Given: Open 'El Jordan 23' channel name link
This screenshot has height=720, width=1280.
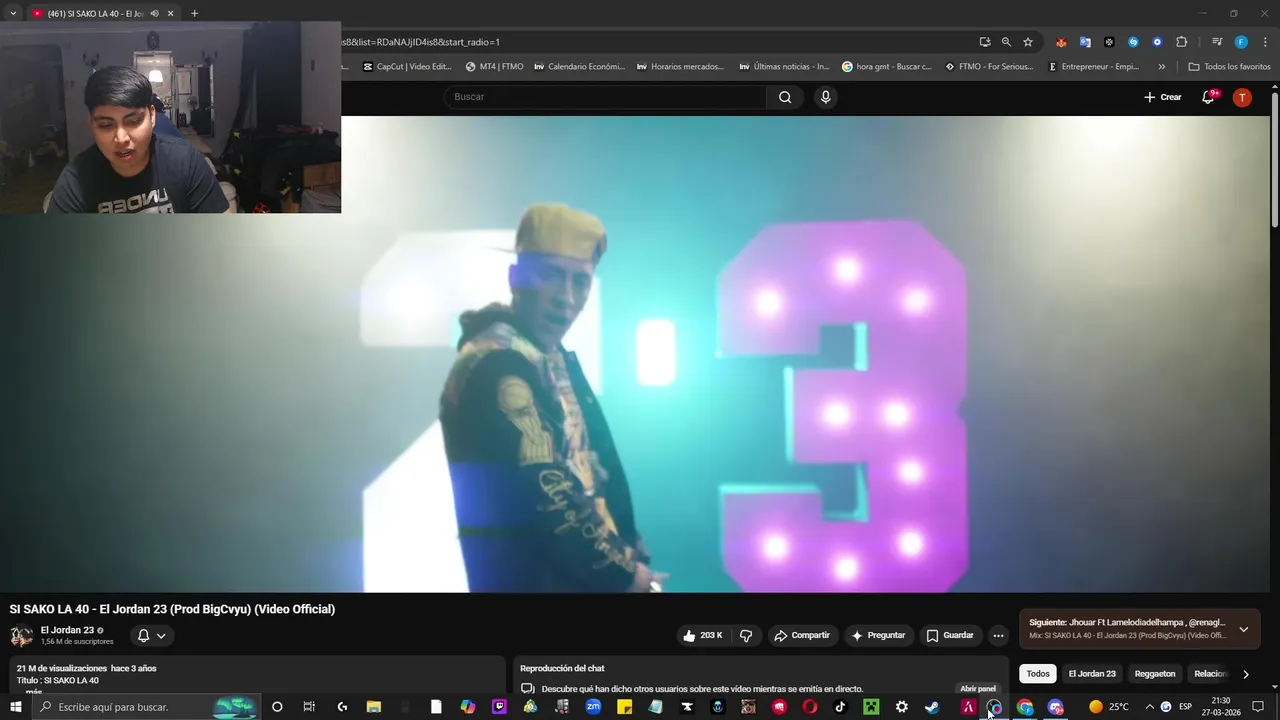Looking at the screenshot, I should click(67, 630).
